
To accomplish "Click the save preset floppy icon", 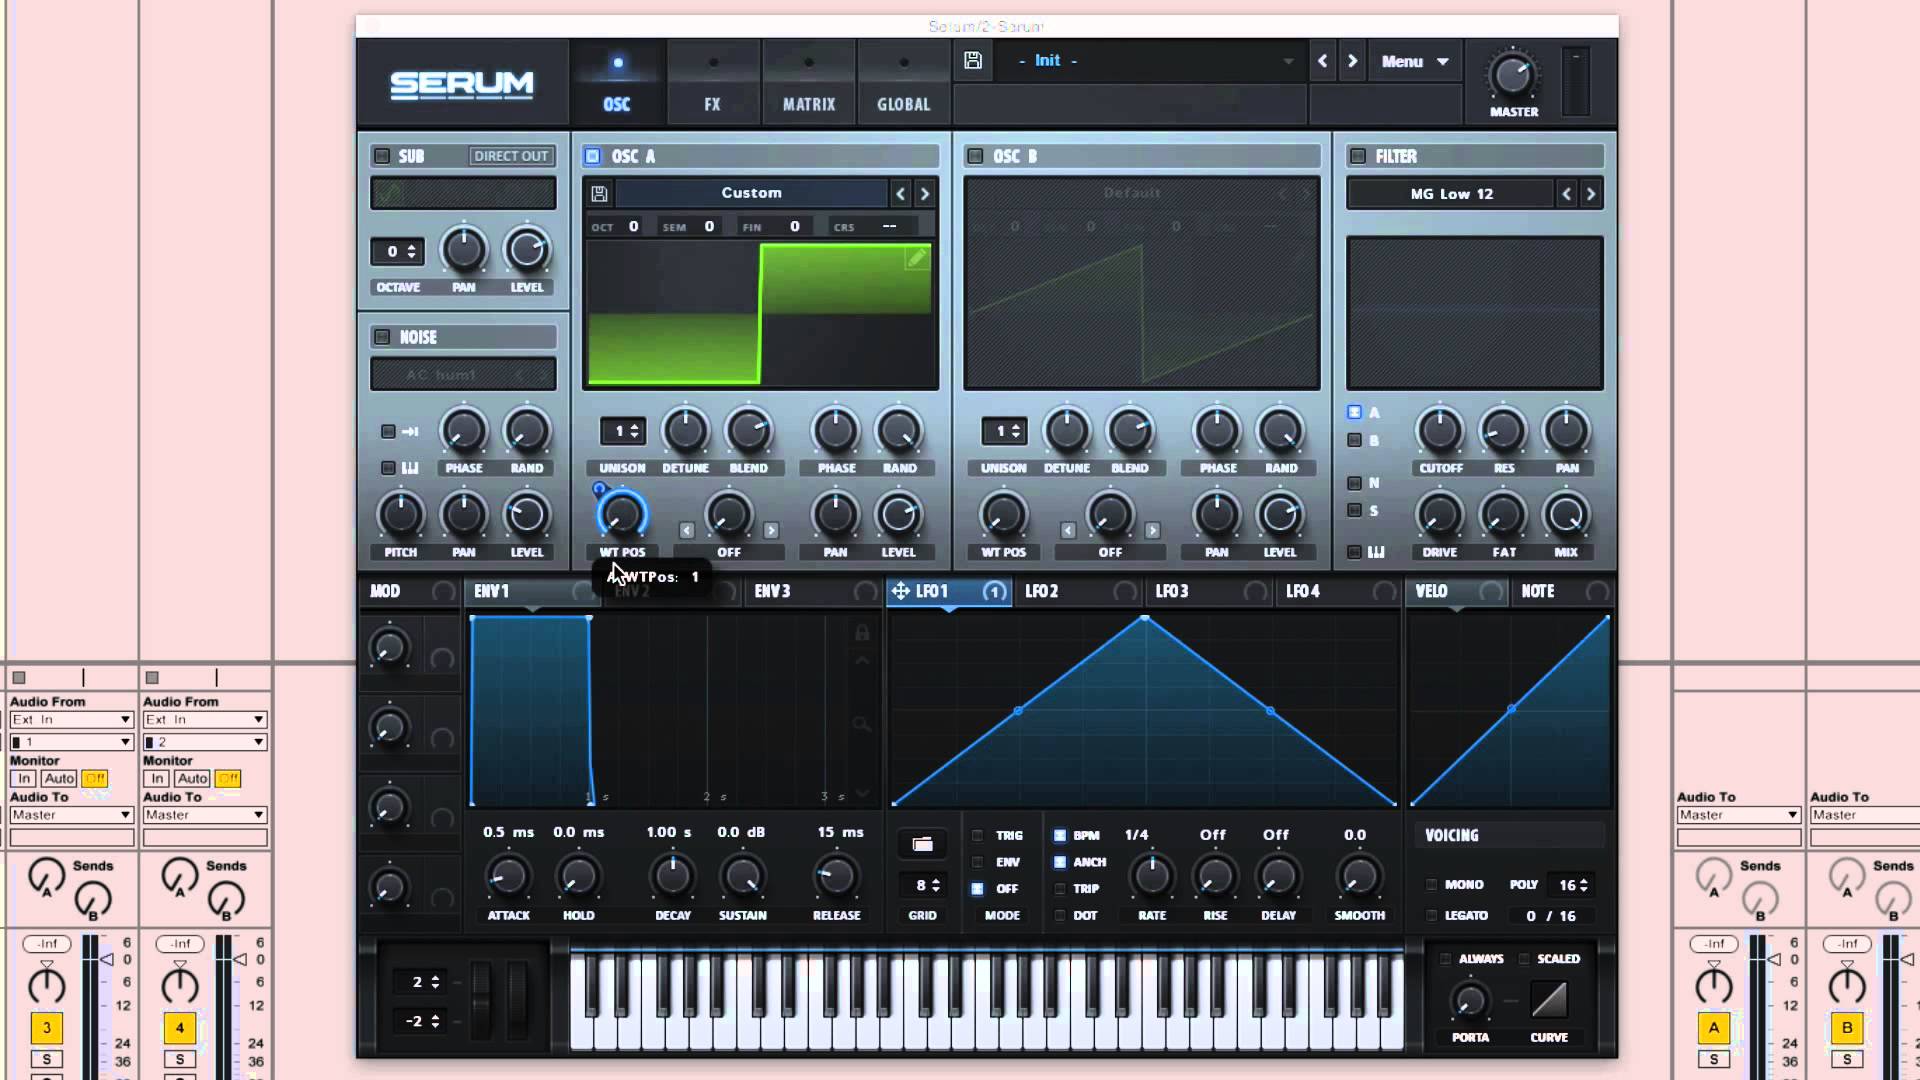I will point(972,61).
